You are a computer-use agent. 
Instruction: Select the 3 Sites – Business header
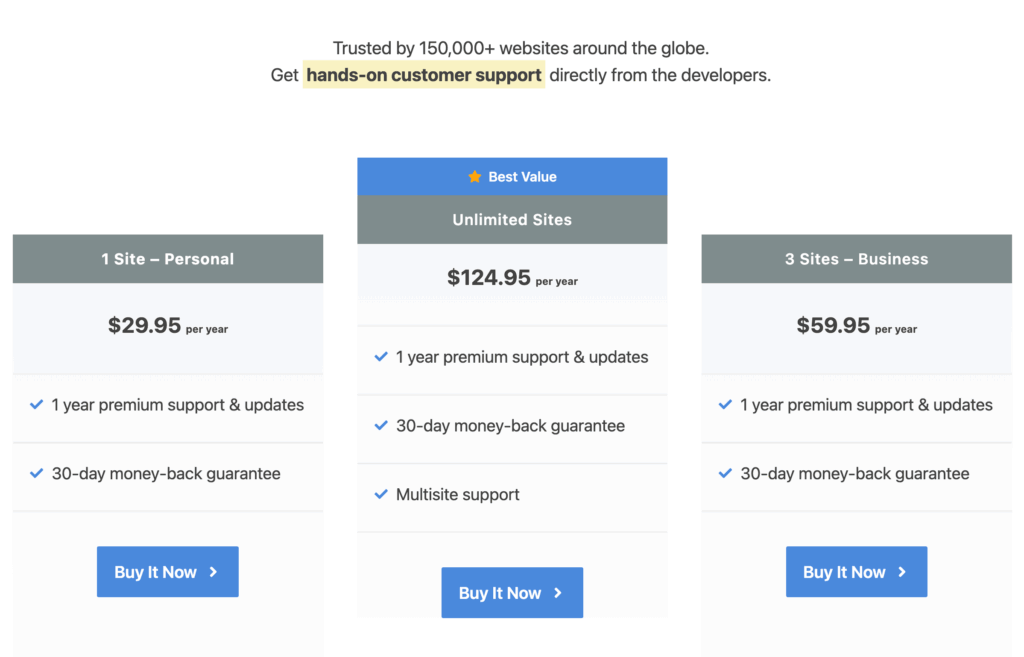pos(856,259)
